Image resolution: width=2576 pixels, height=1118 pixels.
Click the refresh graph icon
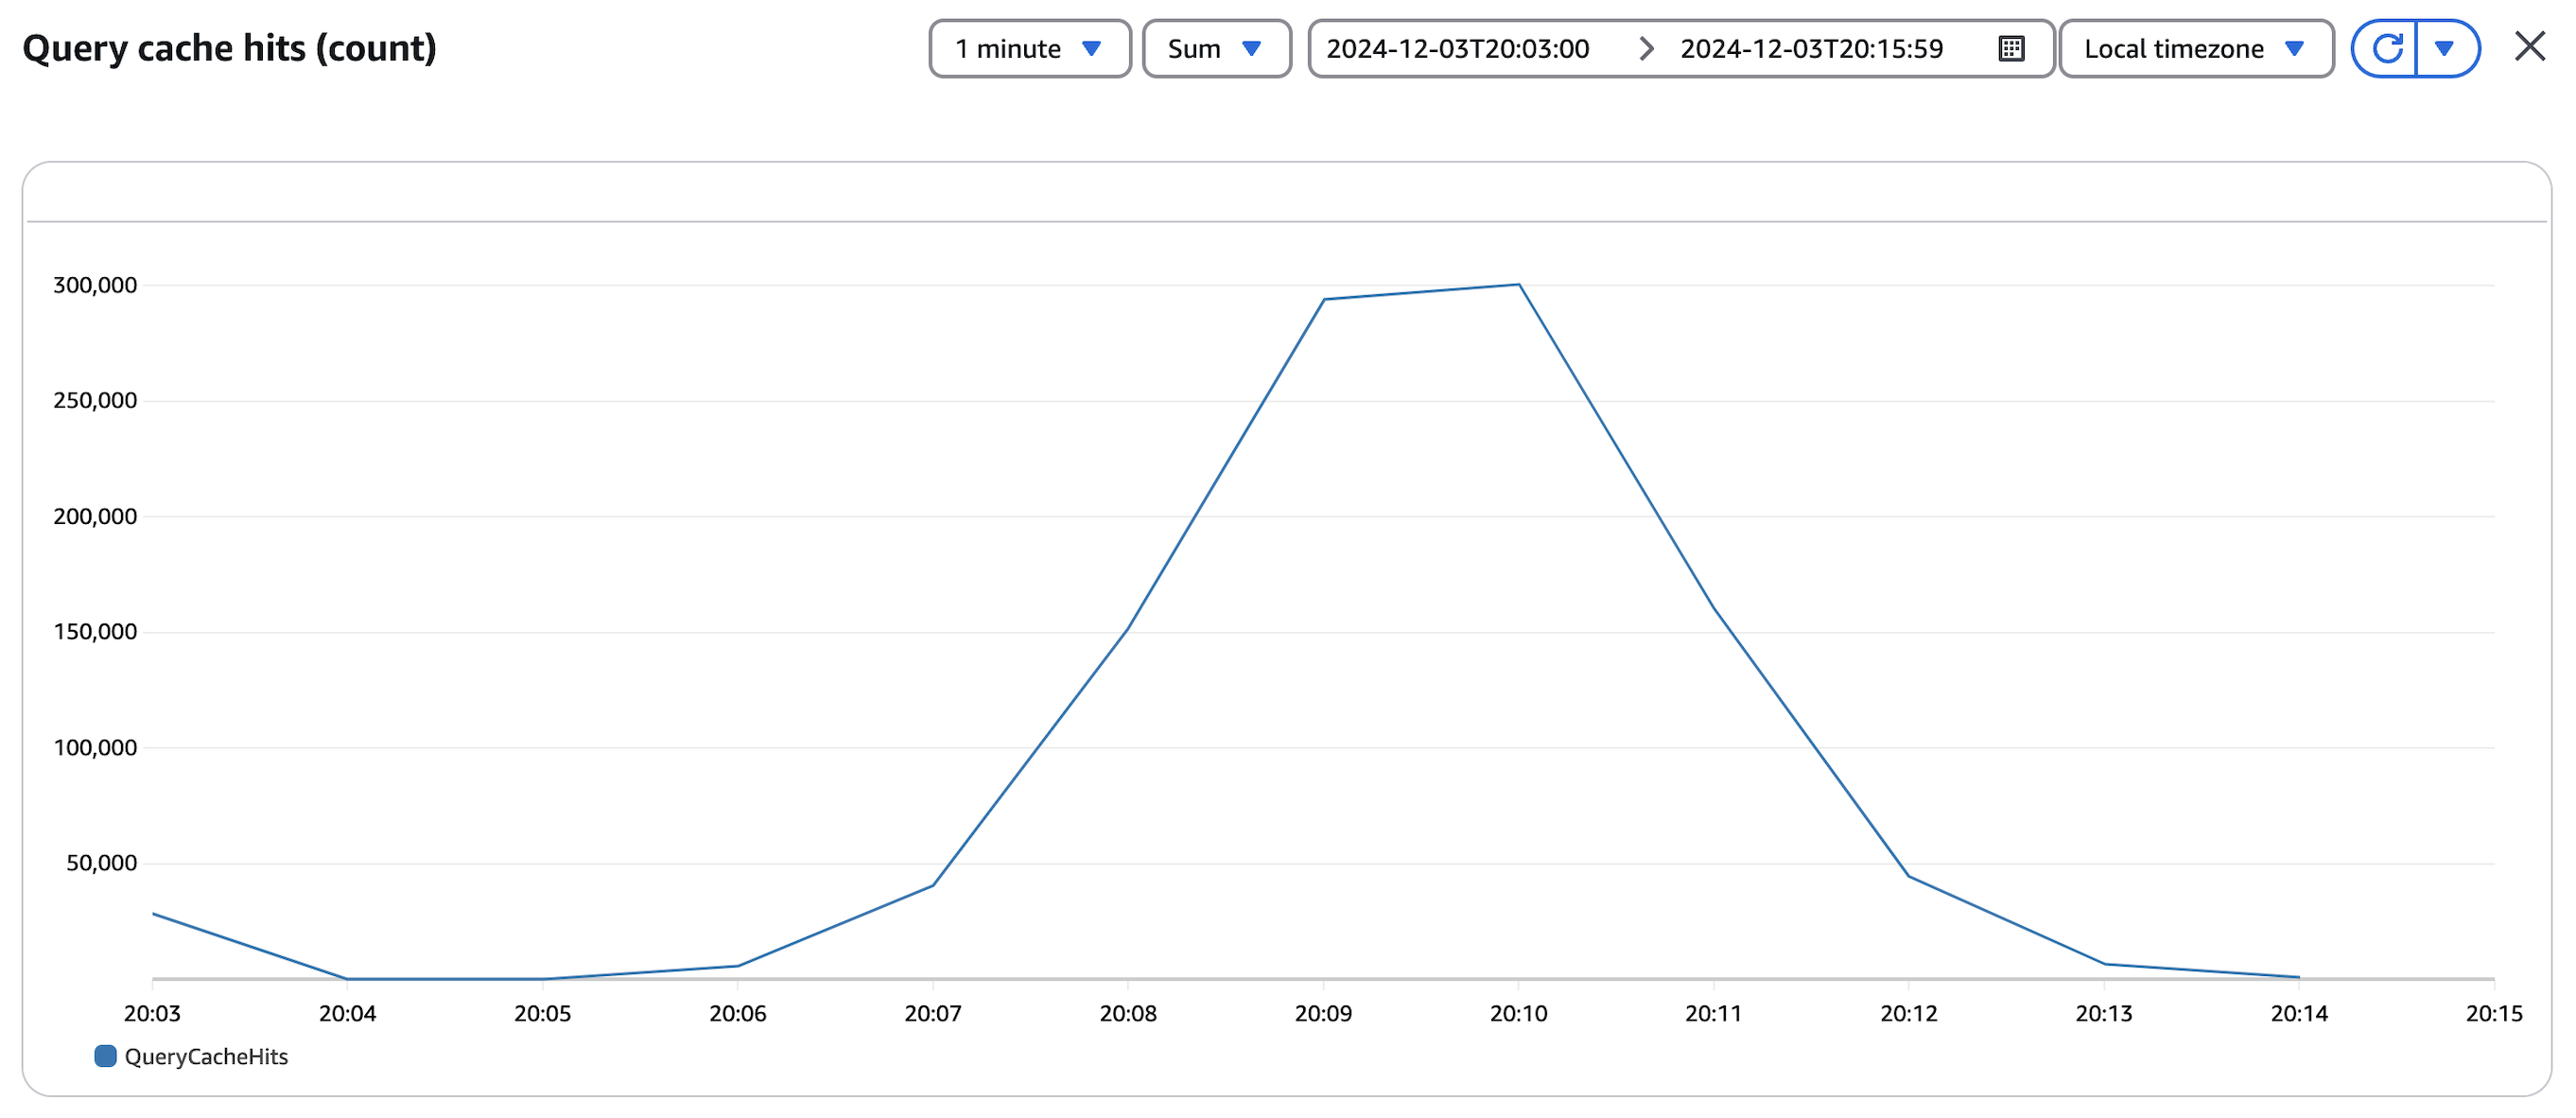click(x=2386, y=48)
